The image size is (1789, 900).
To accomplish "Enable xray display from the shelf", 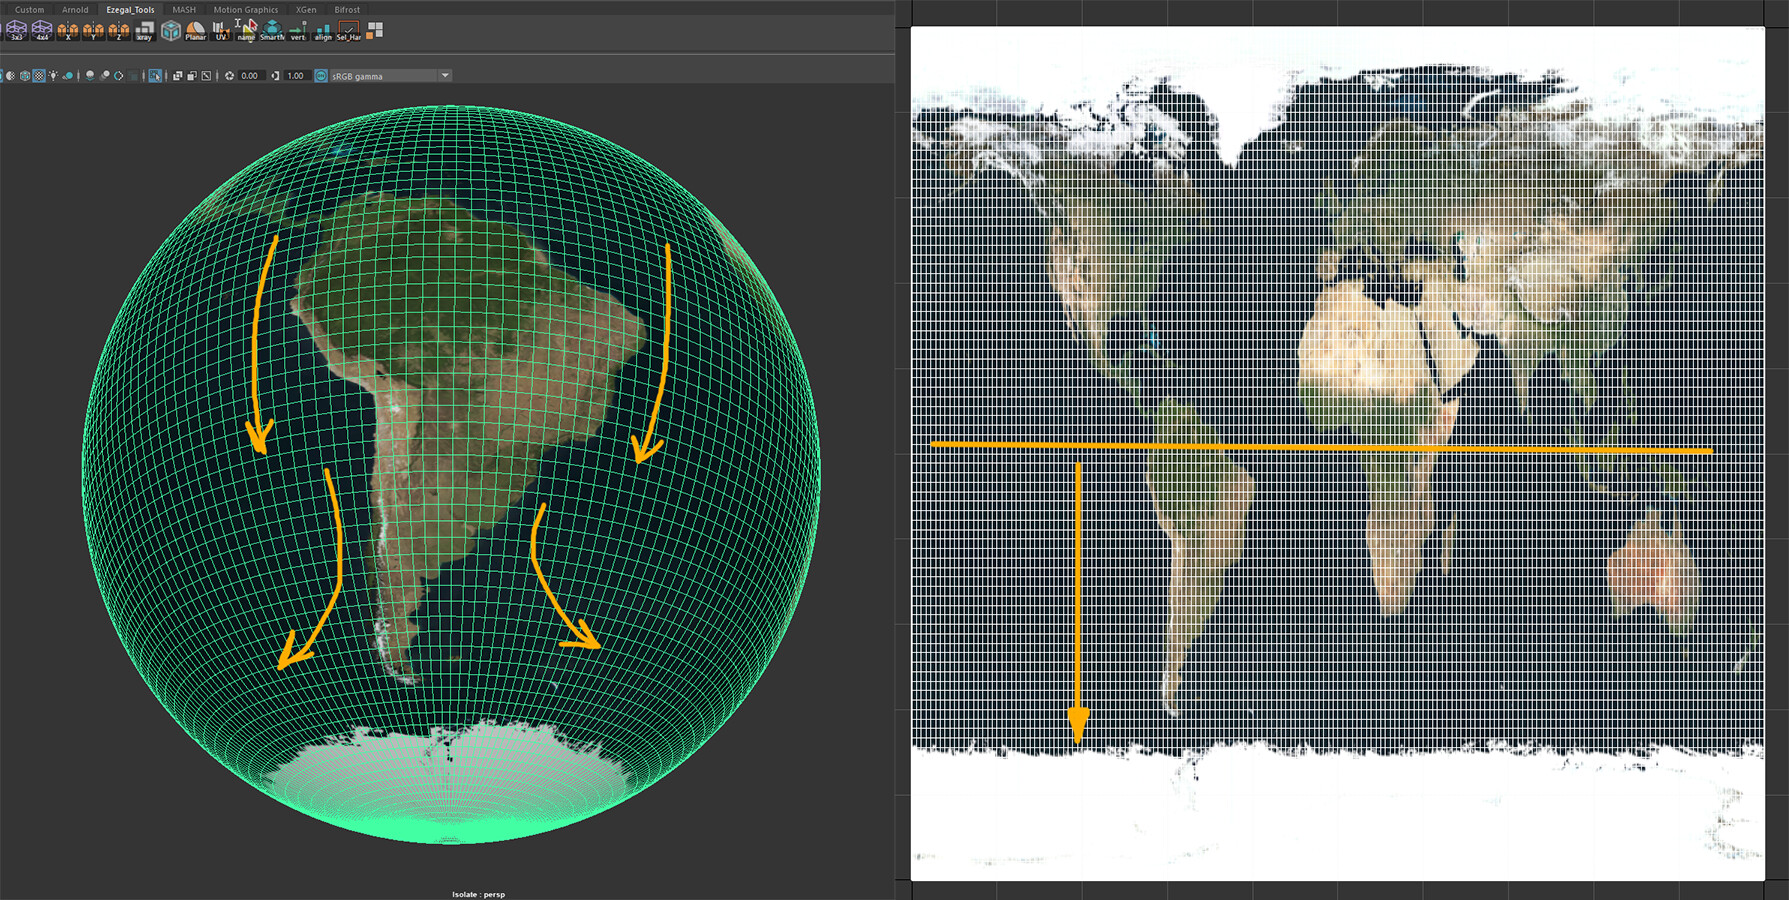I will click(145, 34).
